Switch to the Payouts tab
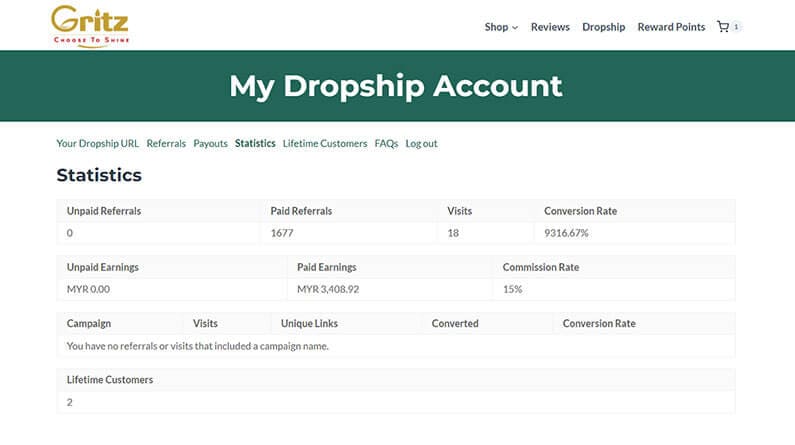The image size is (795, 445). [210, 143]
